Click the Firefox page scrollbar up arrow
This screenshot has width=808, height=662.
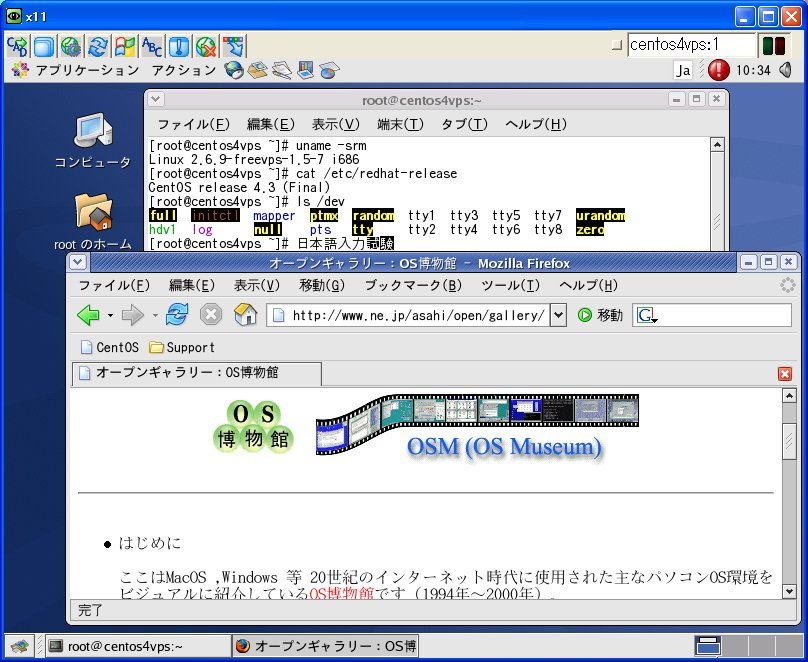point(789,396)
